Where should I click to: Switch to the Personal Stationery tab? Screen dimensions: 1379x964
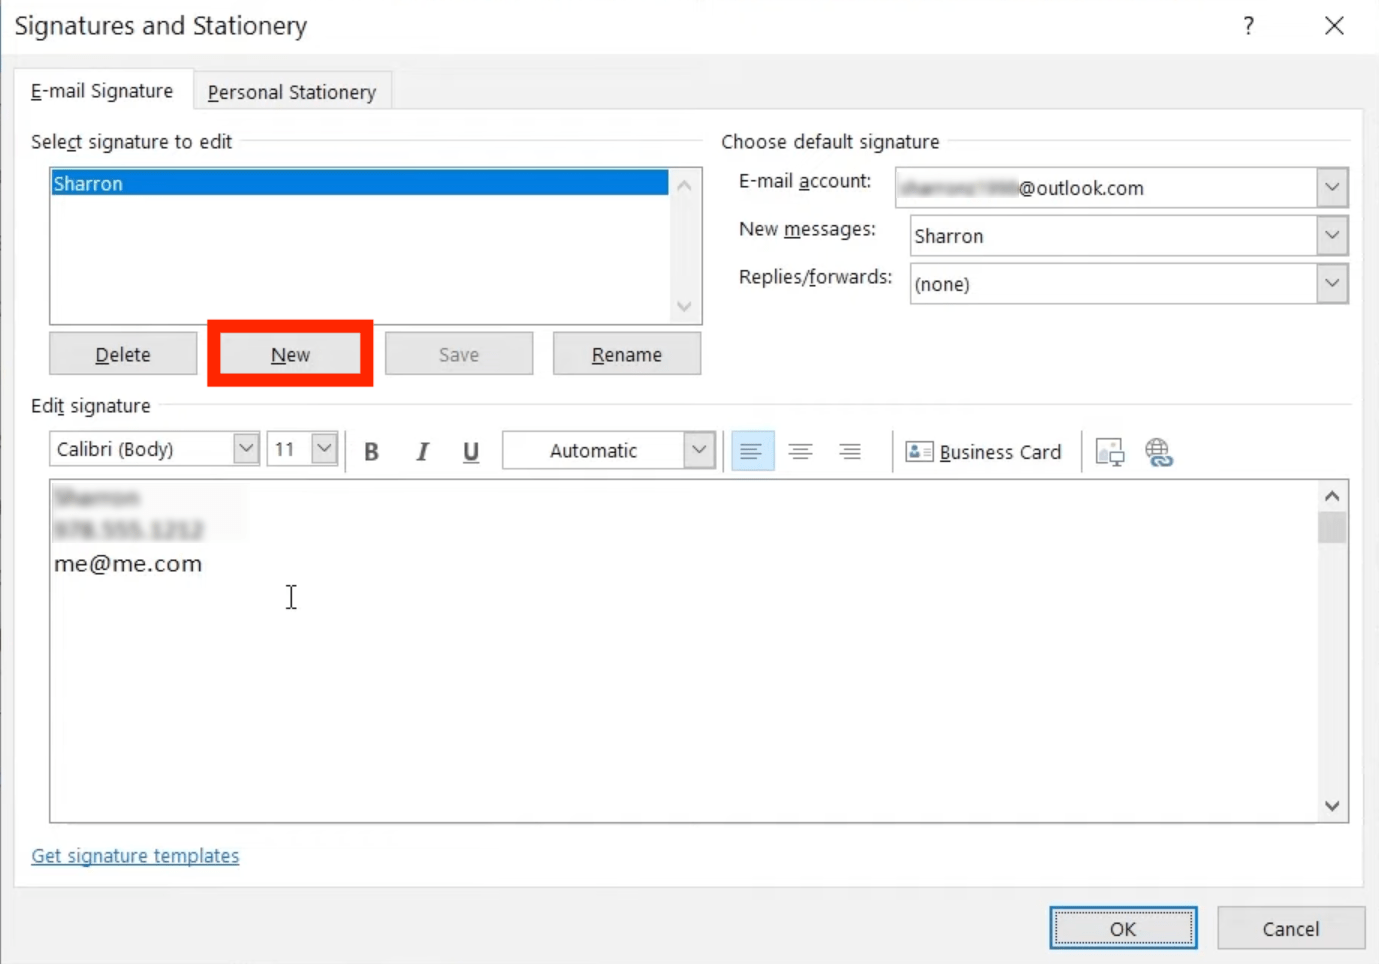pos(292,92)
